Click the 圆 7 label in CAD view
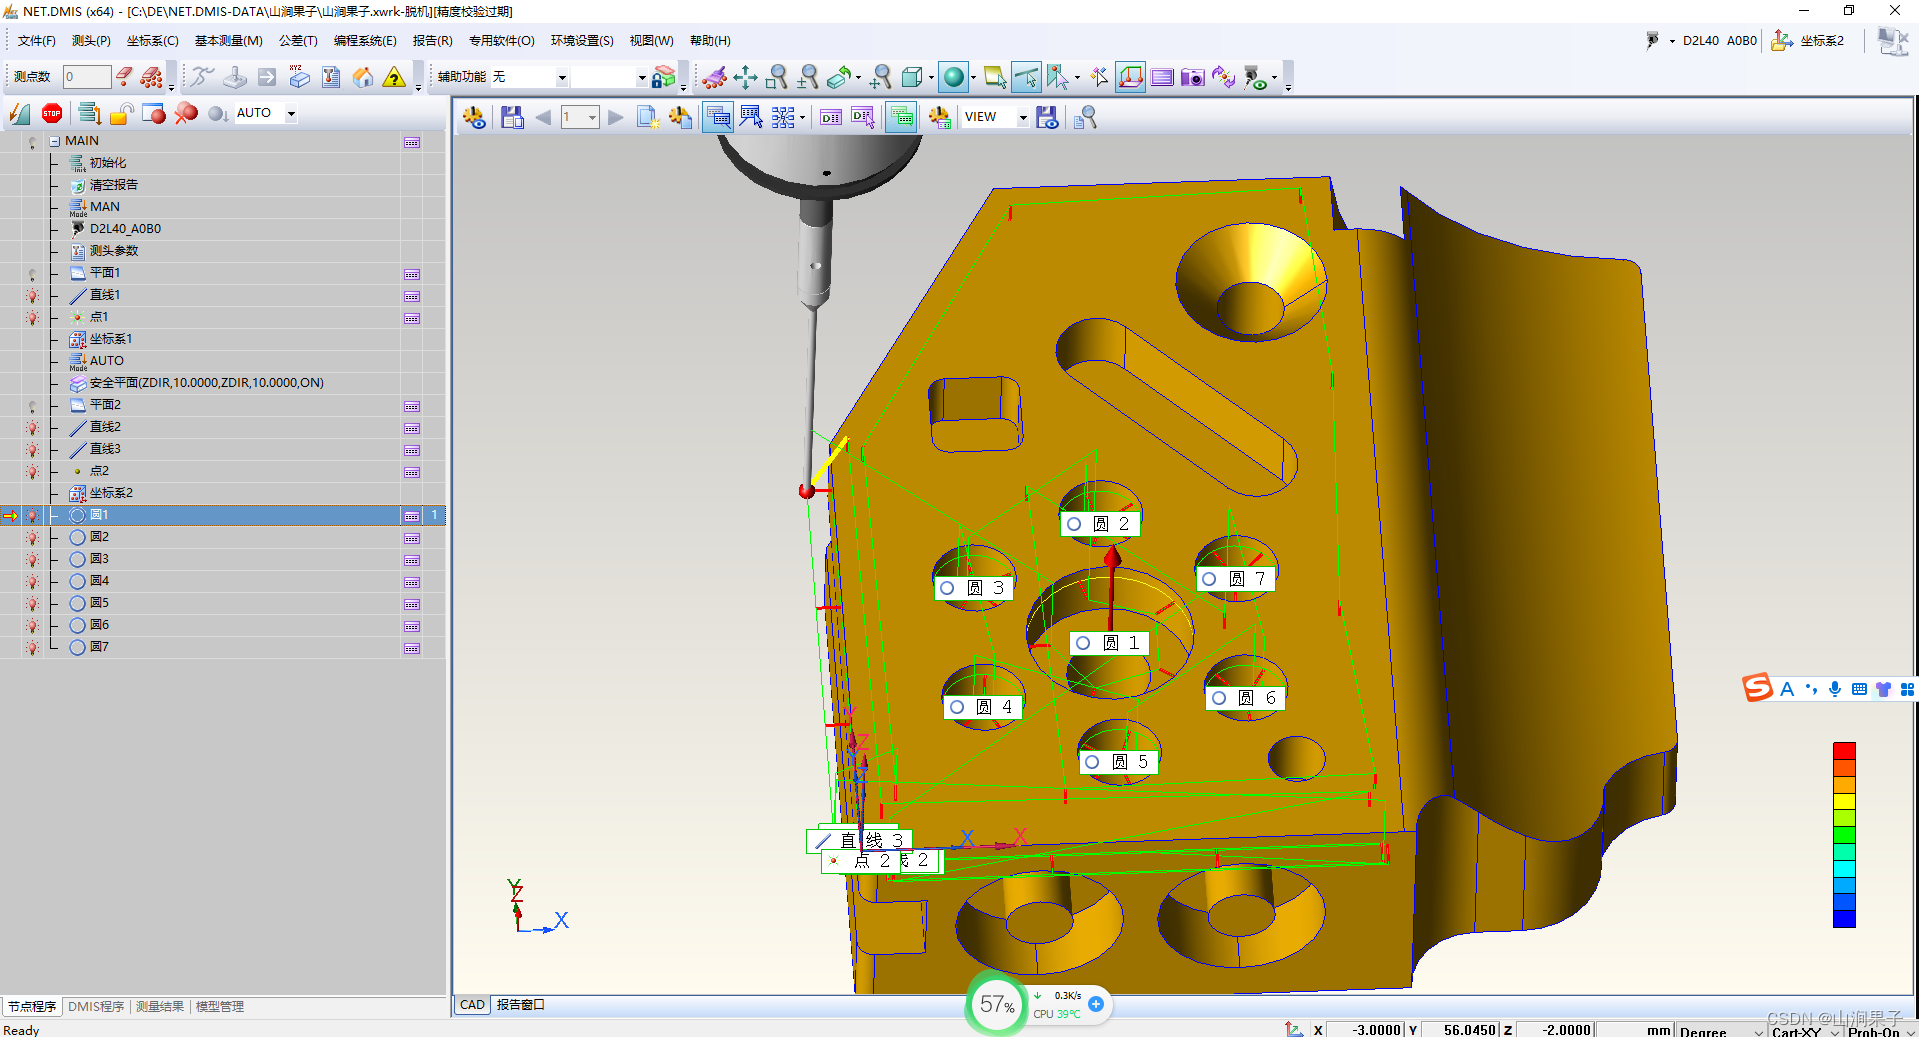The image size is (1919, 1037). click(x=1236, y=579)
